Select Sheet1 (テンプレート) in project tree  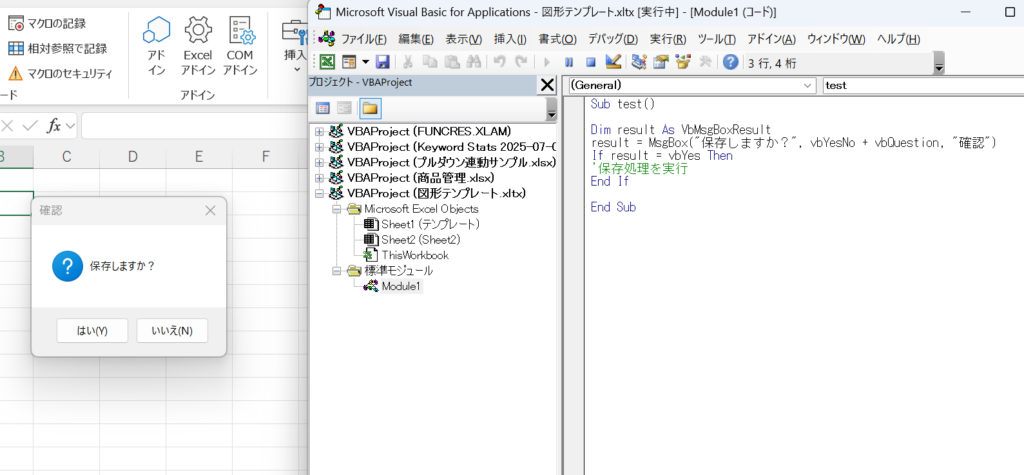(430, 224)
